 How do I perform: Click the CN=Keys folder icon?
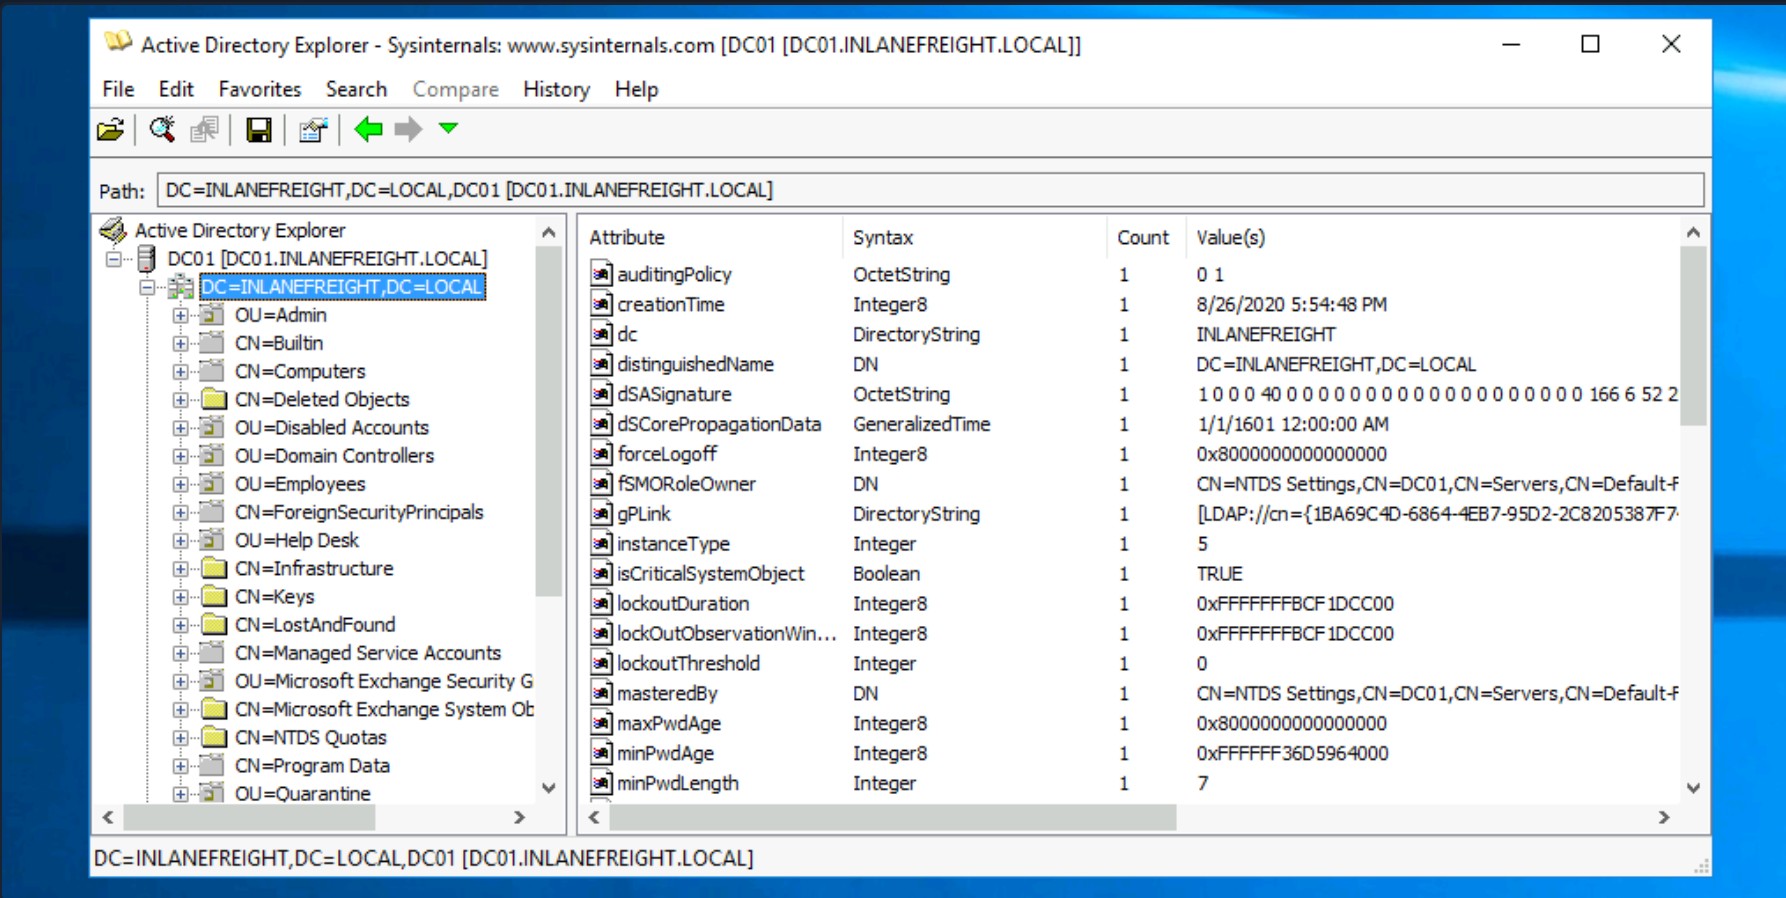213,596
